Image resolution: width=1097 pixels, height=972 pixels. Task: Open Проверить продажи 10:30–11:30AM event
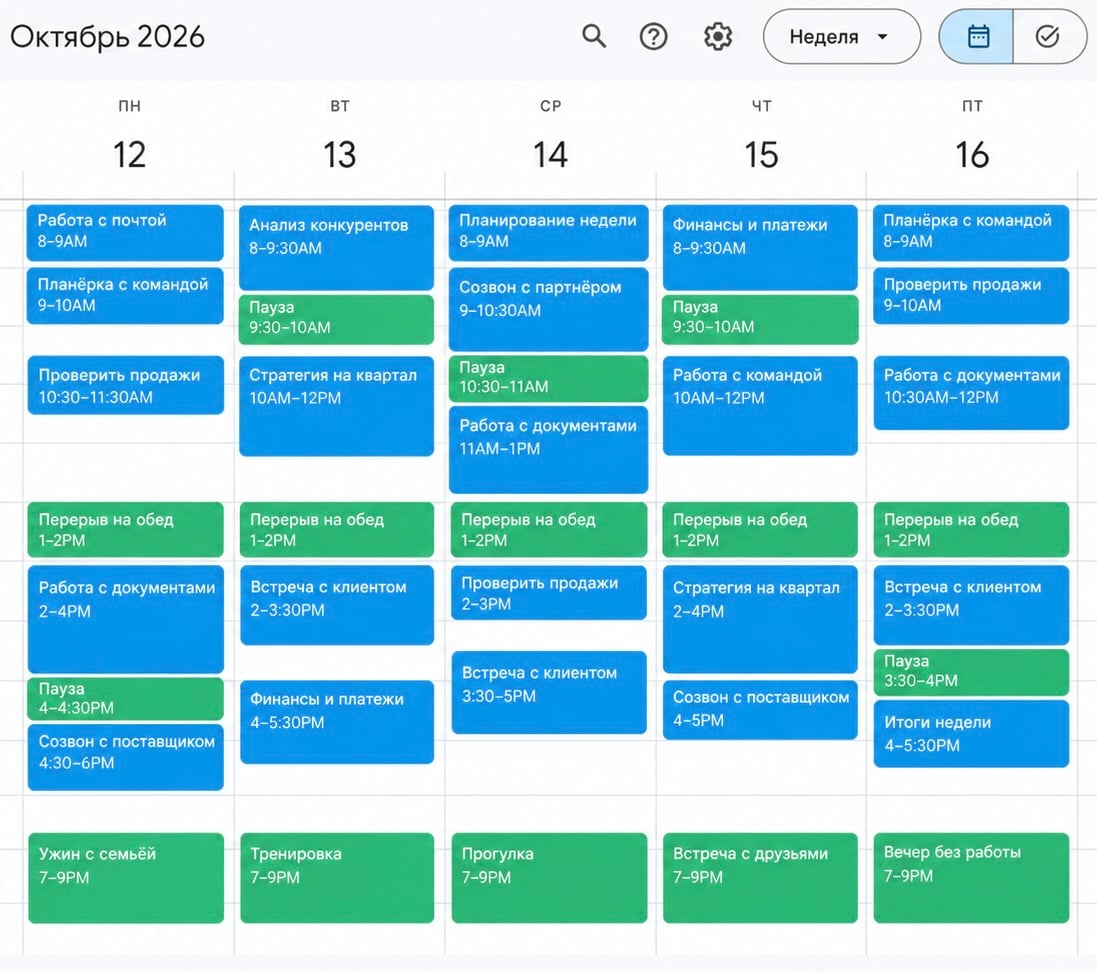(126, 385)
